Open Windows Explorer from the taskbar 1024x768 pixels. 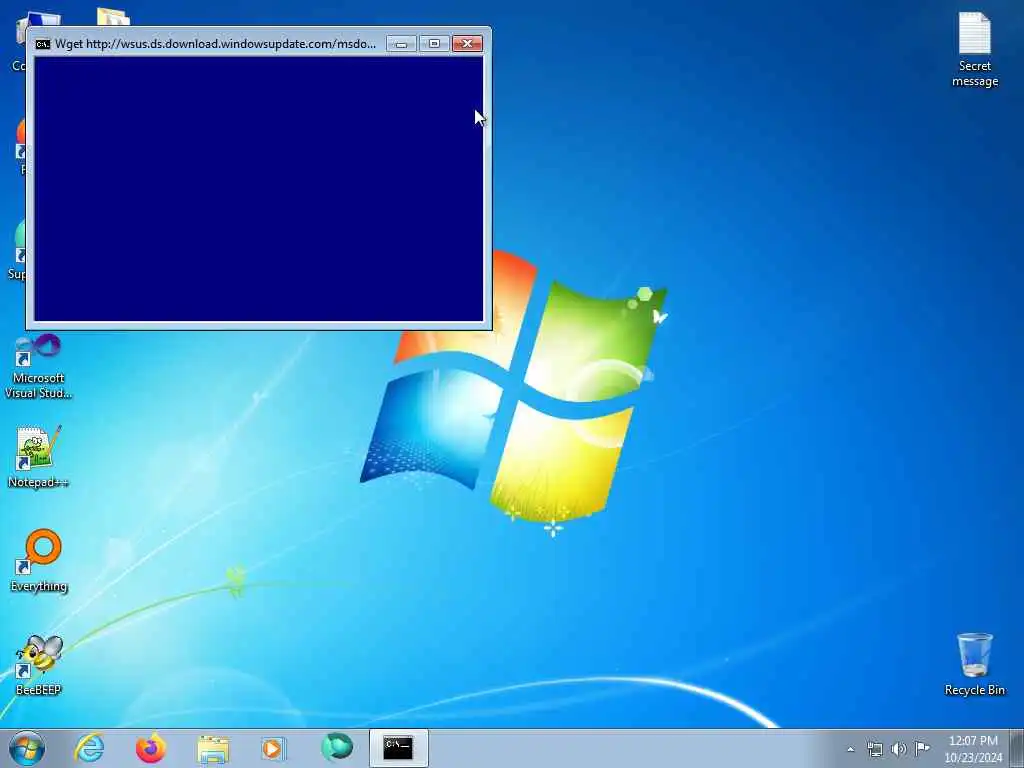[x=213, y=749]
